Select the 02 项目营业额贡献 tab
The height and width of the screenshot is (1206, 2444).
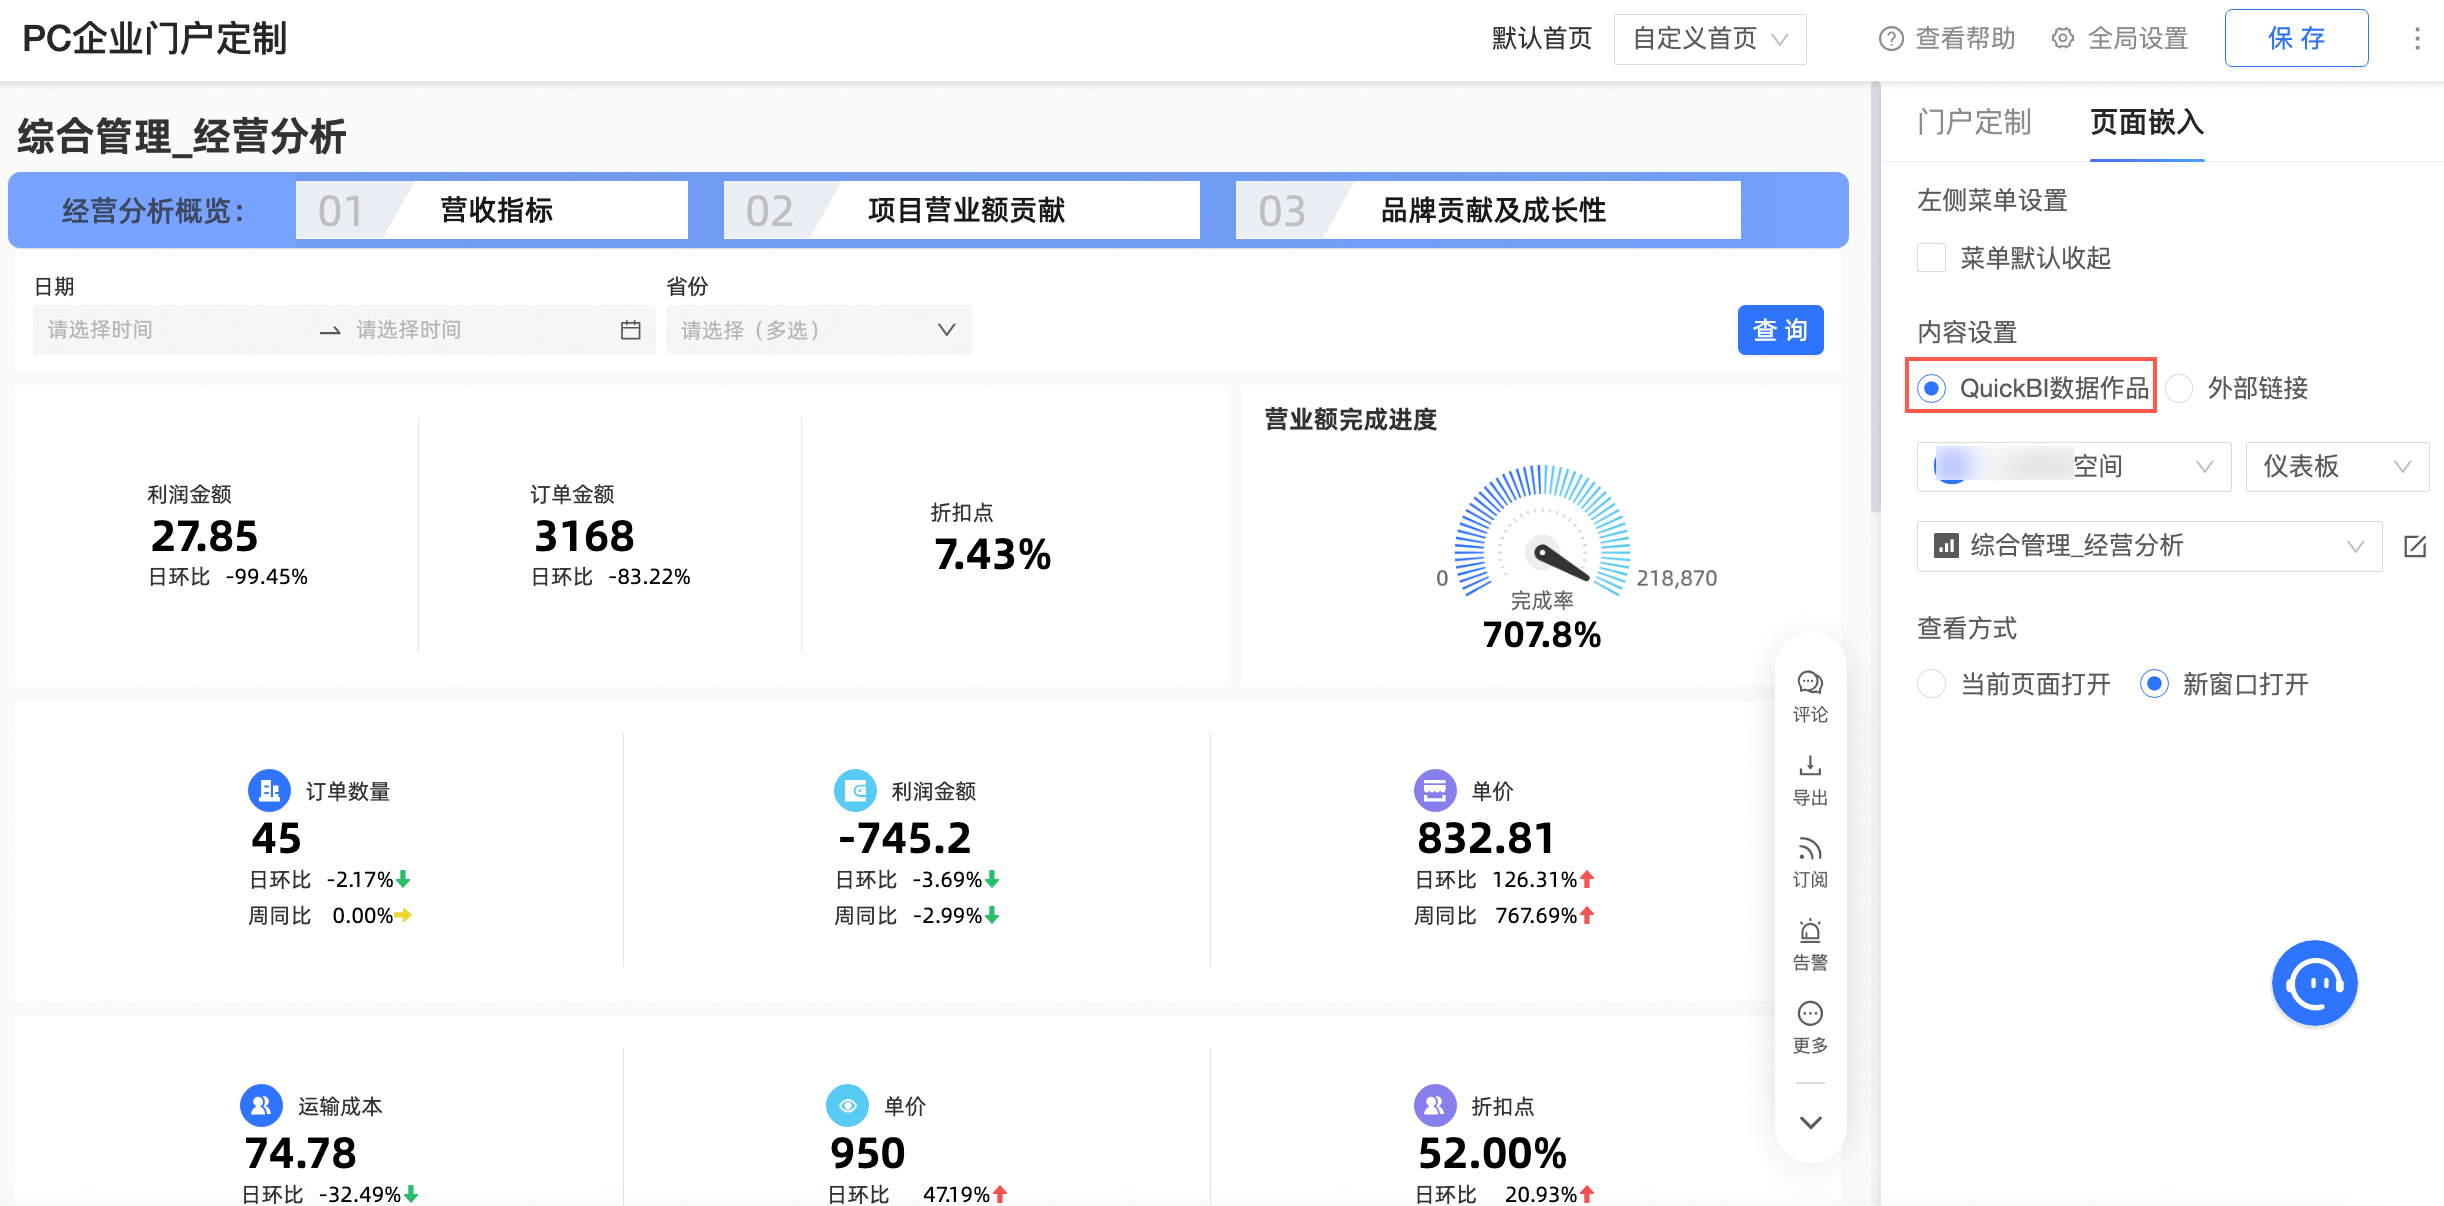click(x=961, y=210)
